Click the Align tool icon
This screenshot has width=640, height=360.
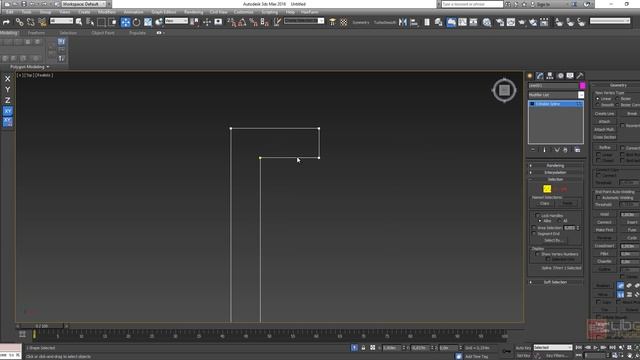pyautogui.click(x=414, y=22)
